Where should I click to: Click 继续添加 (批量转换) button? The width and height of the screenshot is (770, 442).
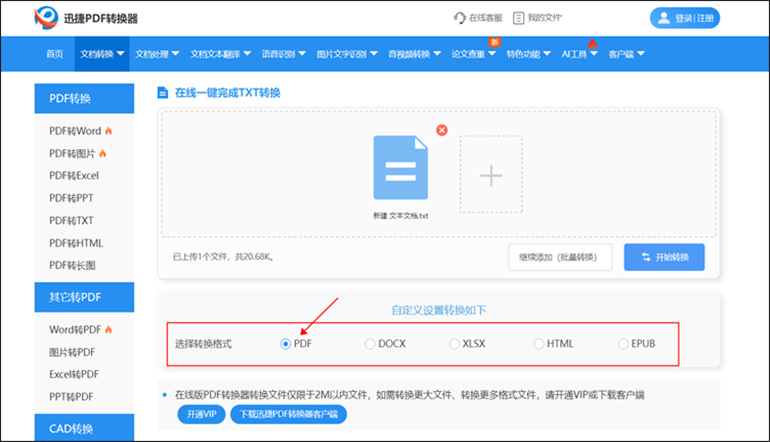(x=560, y=257)
